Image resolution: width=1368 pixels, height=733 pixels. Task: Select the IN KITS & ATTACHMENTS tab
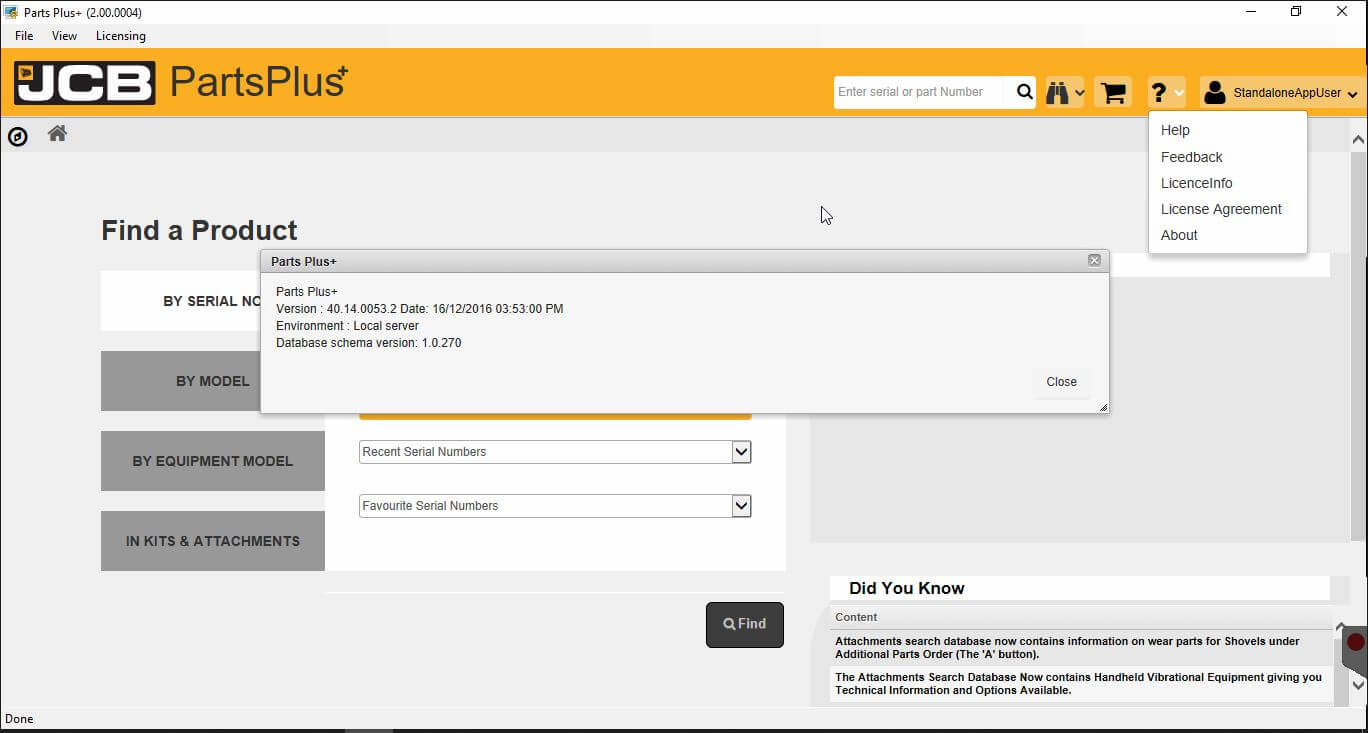(212, 541)
